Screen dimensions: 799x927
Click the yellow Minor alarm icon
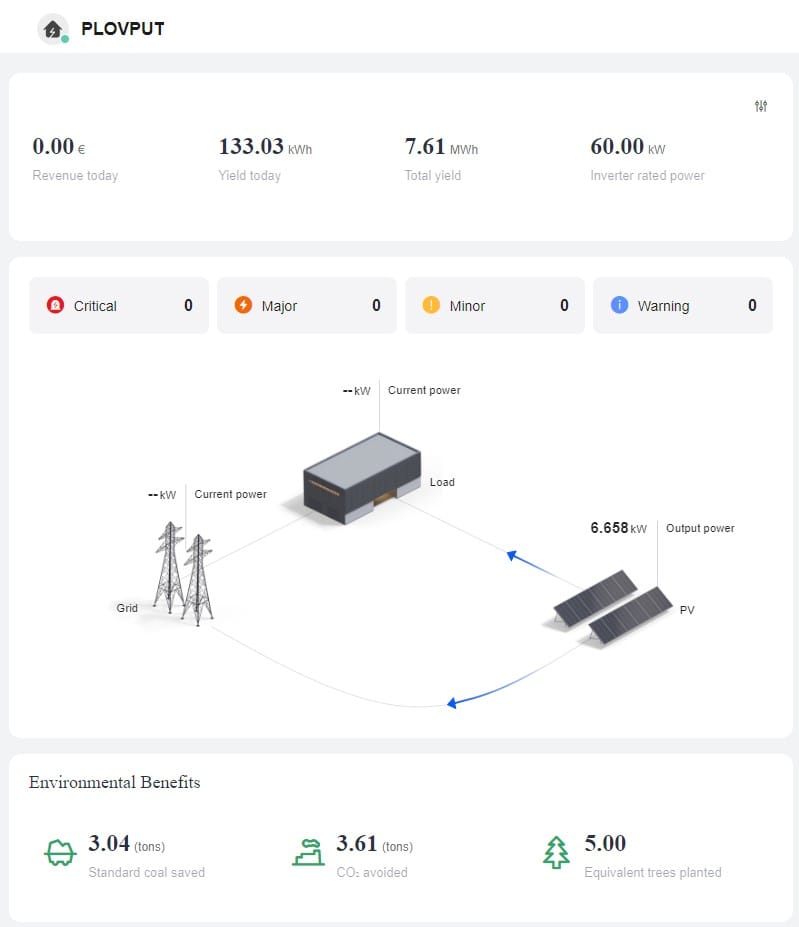tap(431, 305)
